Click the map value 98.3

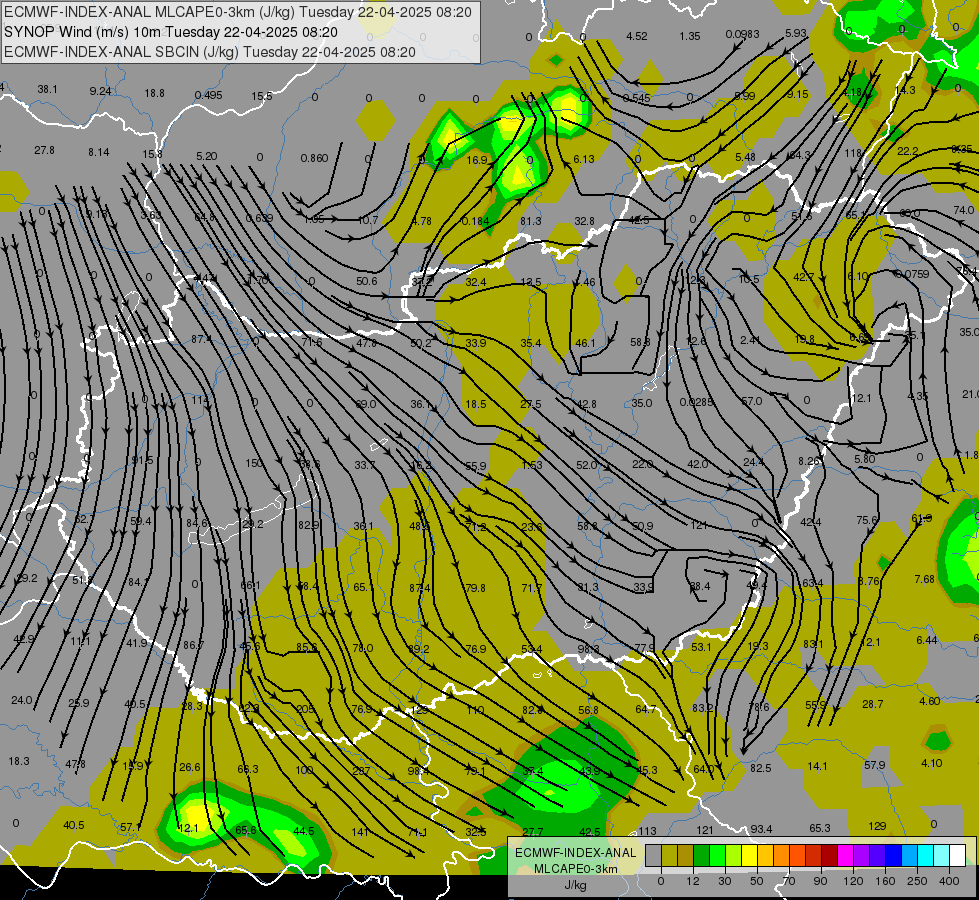pyautogui.click(x=588, y=650)
